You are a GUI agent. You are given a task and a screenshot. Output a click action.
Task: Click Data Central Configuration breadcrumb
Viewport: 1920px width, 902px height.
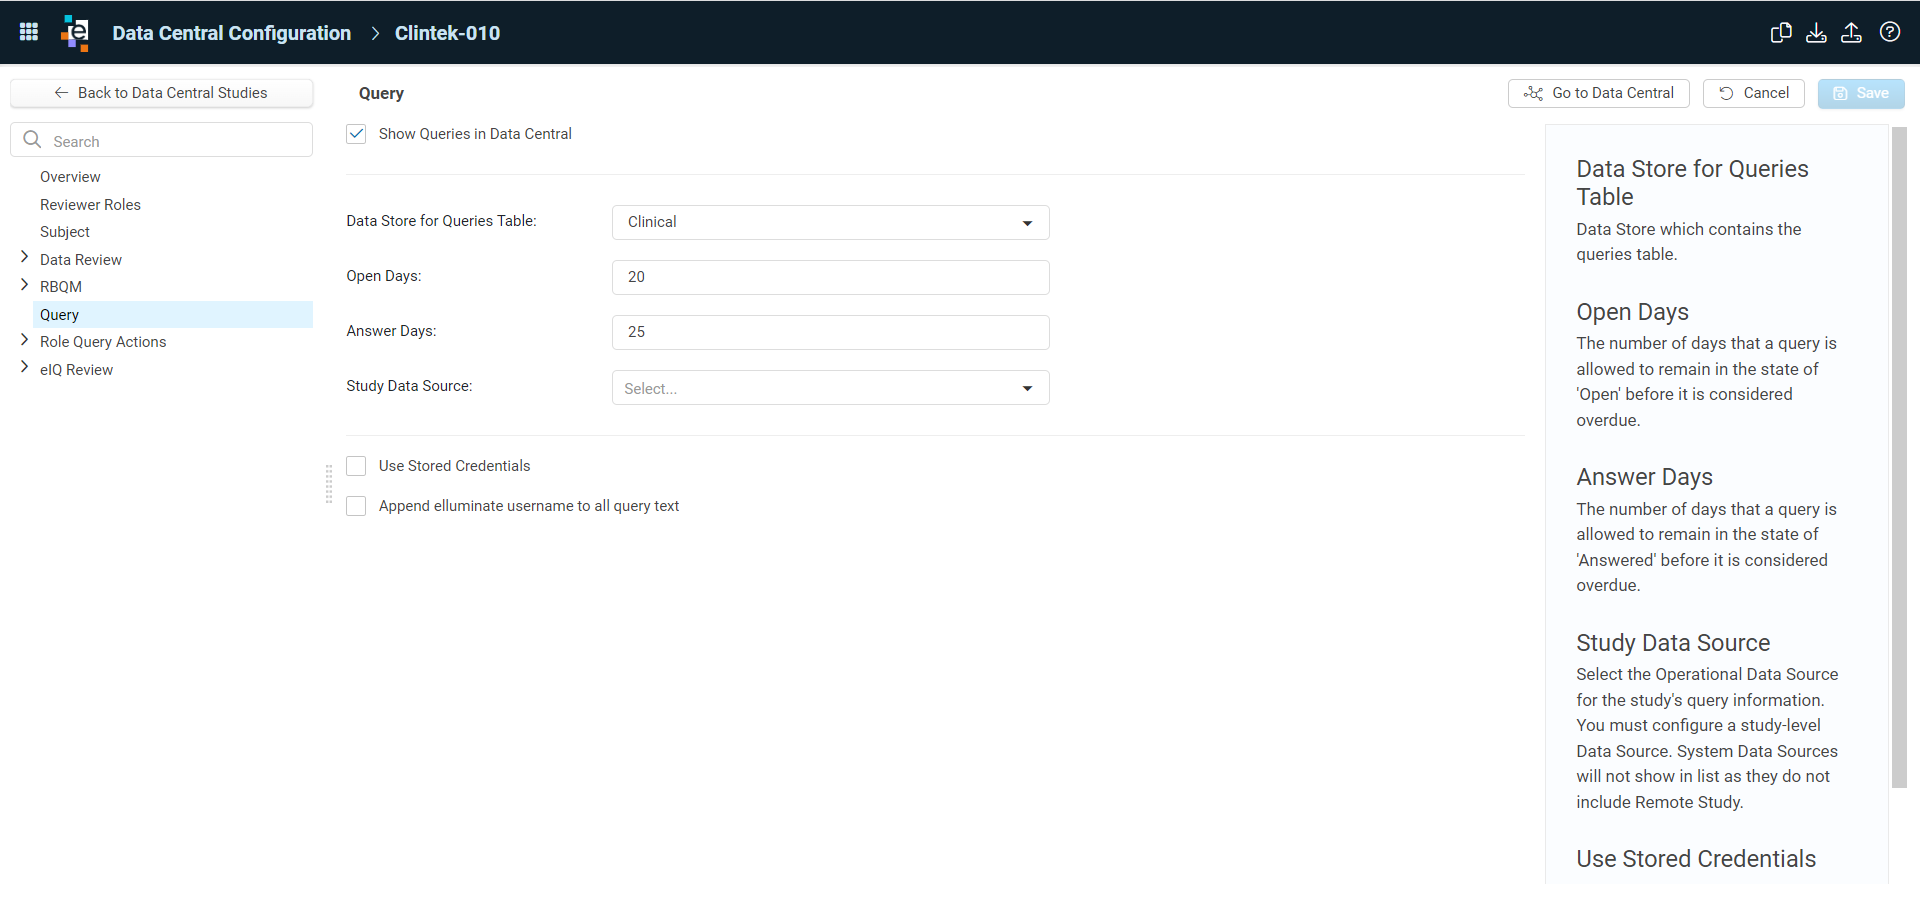coord(232,33)
